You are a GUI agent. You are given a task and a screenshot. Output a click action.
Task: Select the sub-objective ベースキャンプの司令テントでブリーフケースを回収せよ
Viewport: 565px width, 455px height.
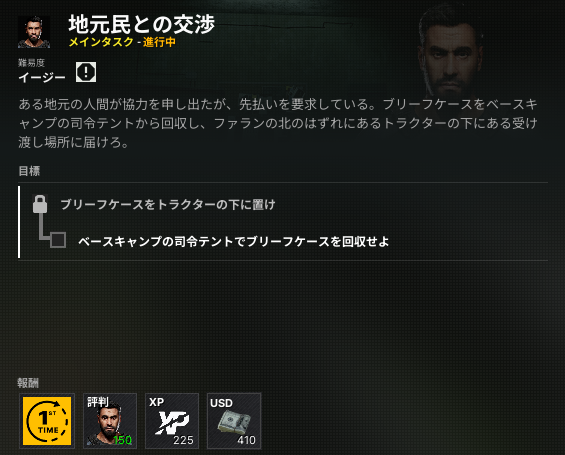233,241
